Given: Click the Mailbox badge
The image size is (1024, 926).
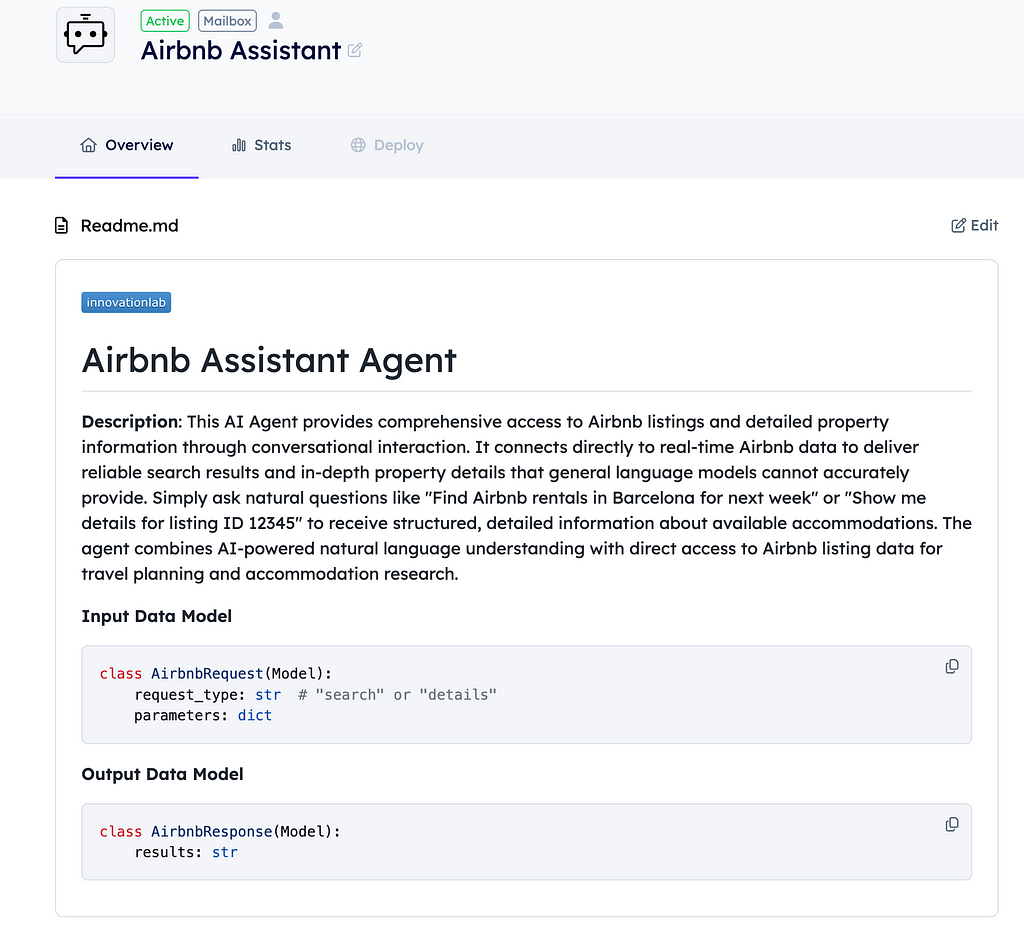Looking at the screenshot, I should (227, 21).
